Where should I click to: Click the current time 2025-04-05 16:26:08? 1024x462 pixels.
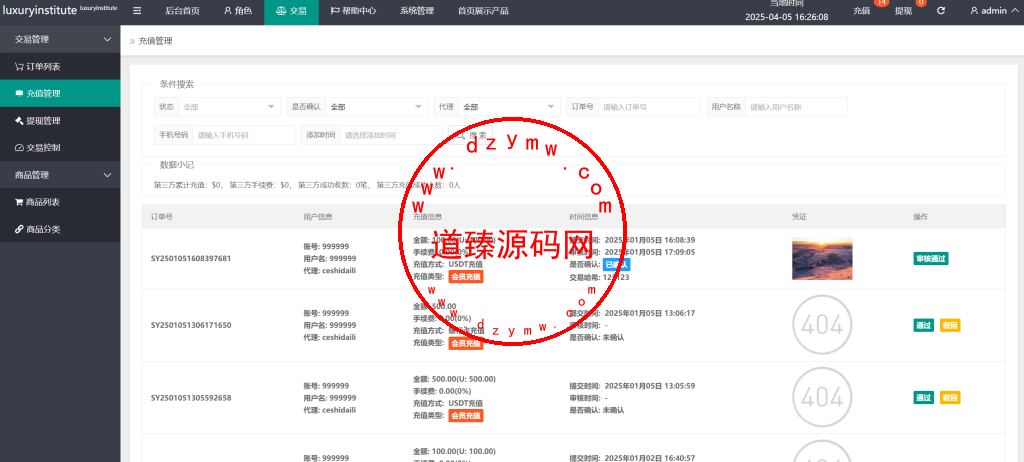pos(786,17)
